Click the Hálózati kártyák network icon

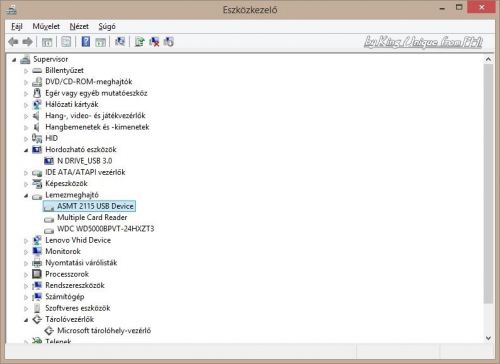pyautogui.click(x=37, y=105)
